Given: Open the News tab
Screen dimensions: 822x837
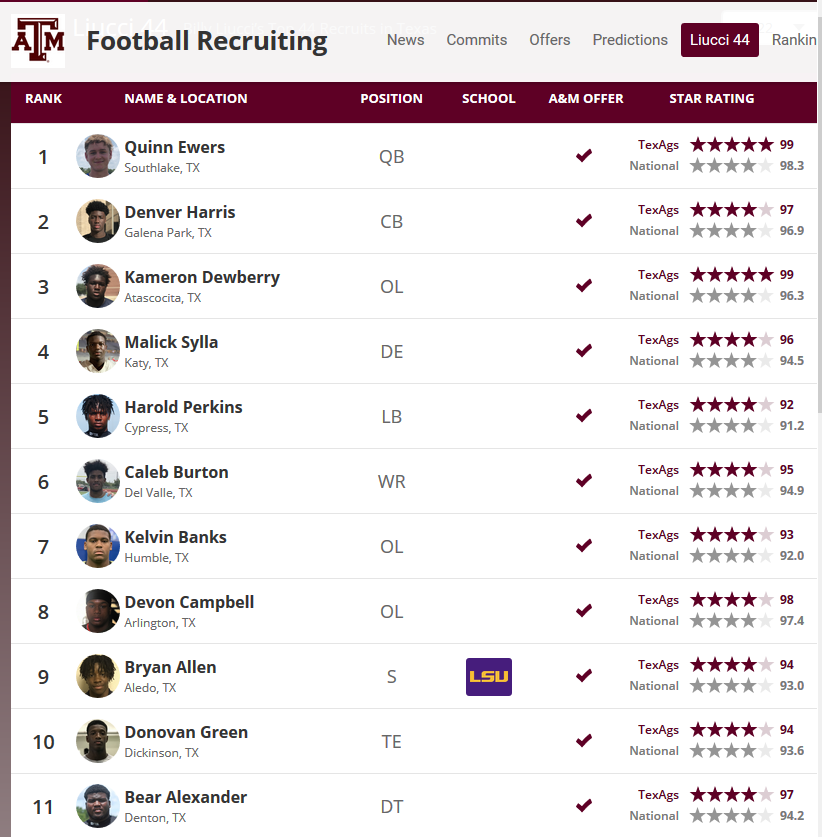Looking at the screenshot, I should (x=405, y=40).
